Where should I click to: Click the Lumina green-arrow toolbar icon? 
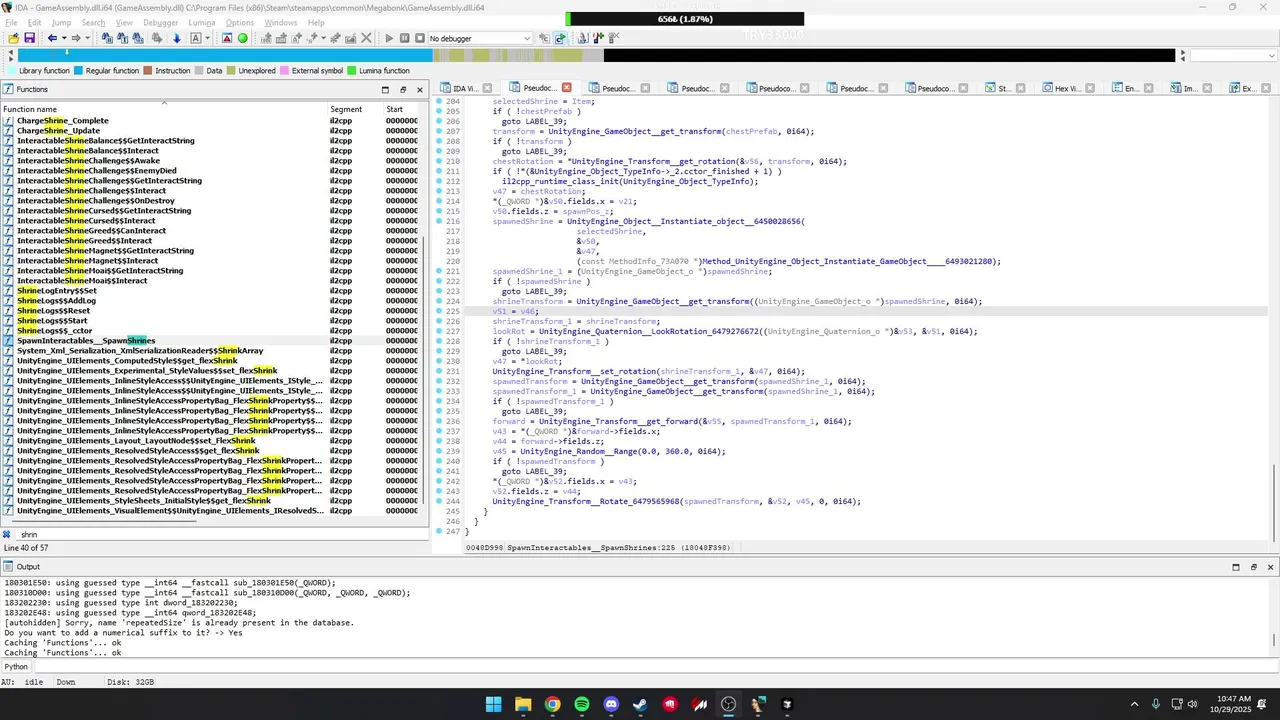pos(560,38)
